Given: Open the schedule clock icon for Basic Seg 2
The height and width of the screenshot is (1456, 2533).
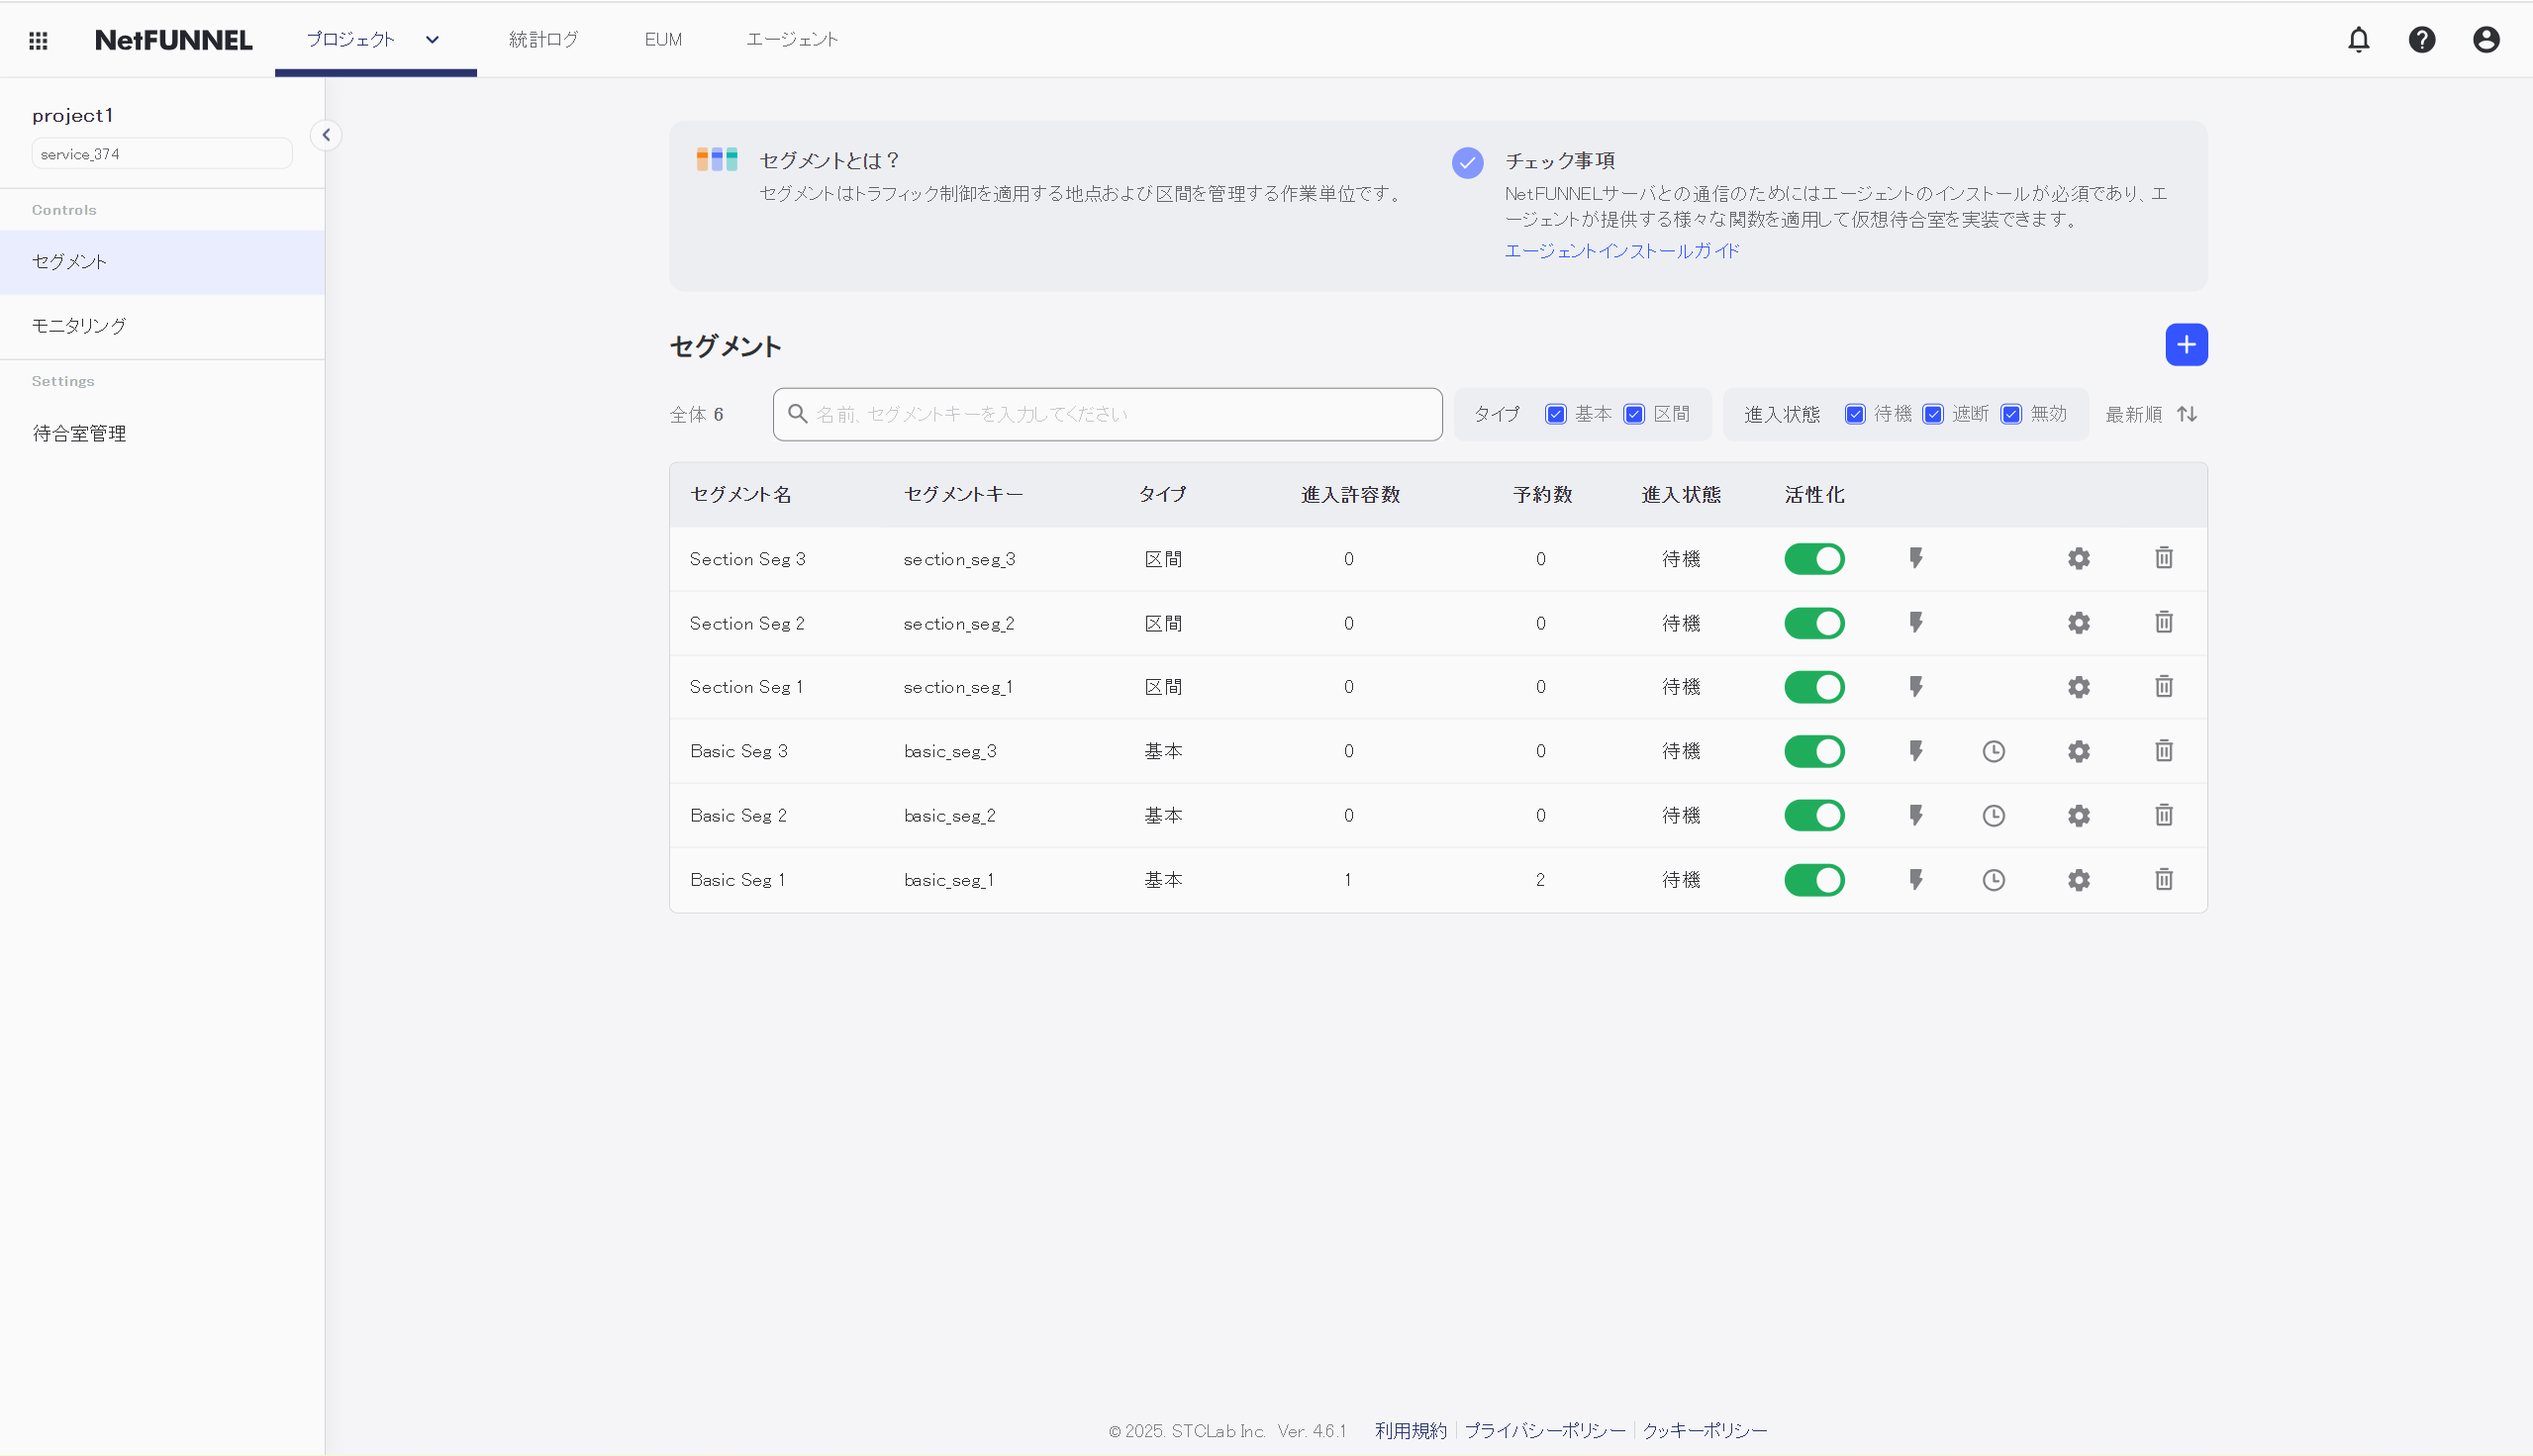Looking at the screenshot, I should pyautogui.click(x=1993, y=815).
